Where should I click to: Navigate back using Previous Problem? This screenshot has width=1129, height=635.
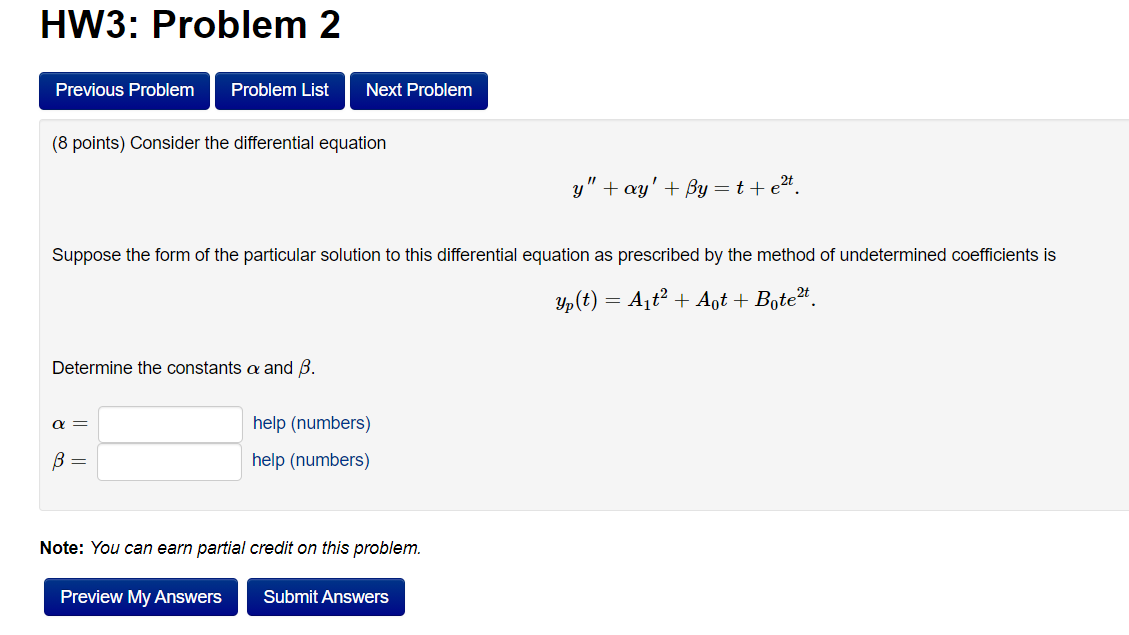coord(124,90)
